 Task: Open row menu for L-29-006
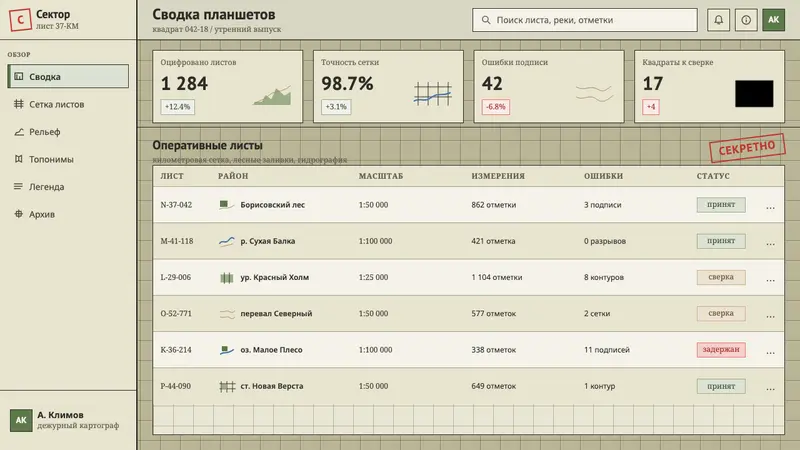pyautogui.click(x=770, y=279)
